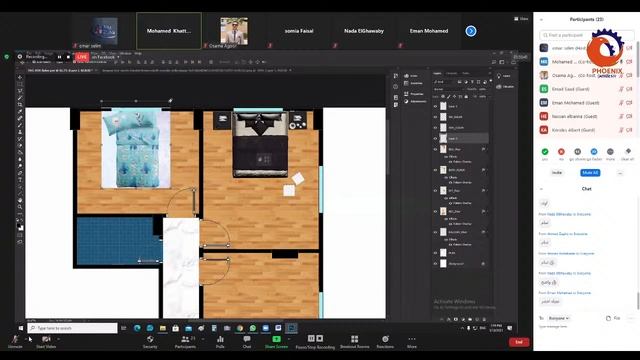Screen dimensions: 640x360
Task: Show next video participants arrow
Action: (471, 31)
